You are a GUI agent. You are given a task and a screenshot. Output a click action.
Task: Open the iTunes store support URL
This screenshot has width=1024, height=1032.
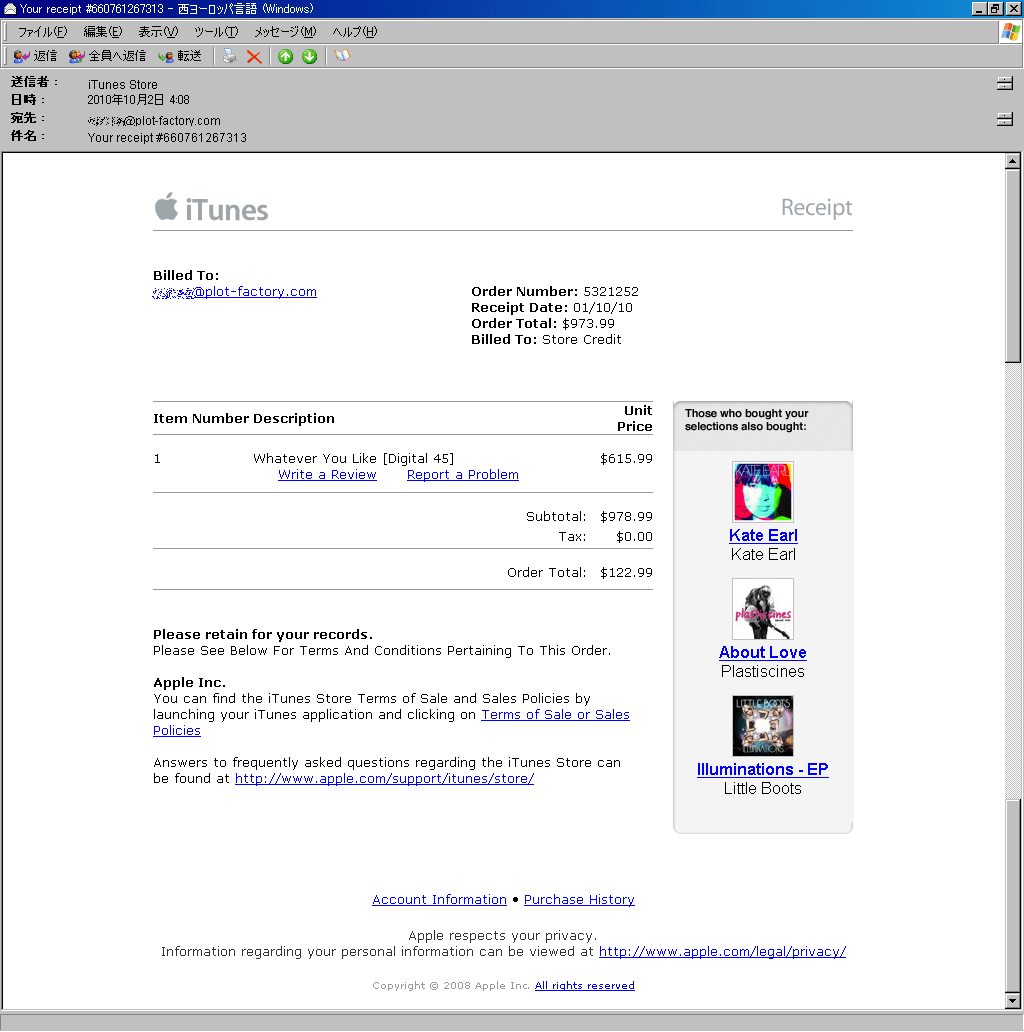click(384, 779)
